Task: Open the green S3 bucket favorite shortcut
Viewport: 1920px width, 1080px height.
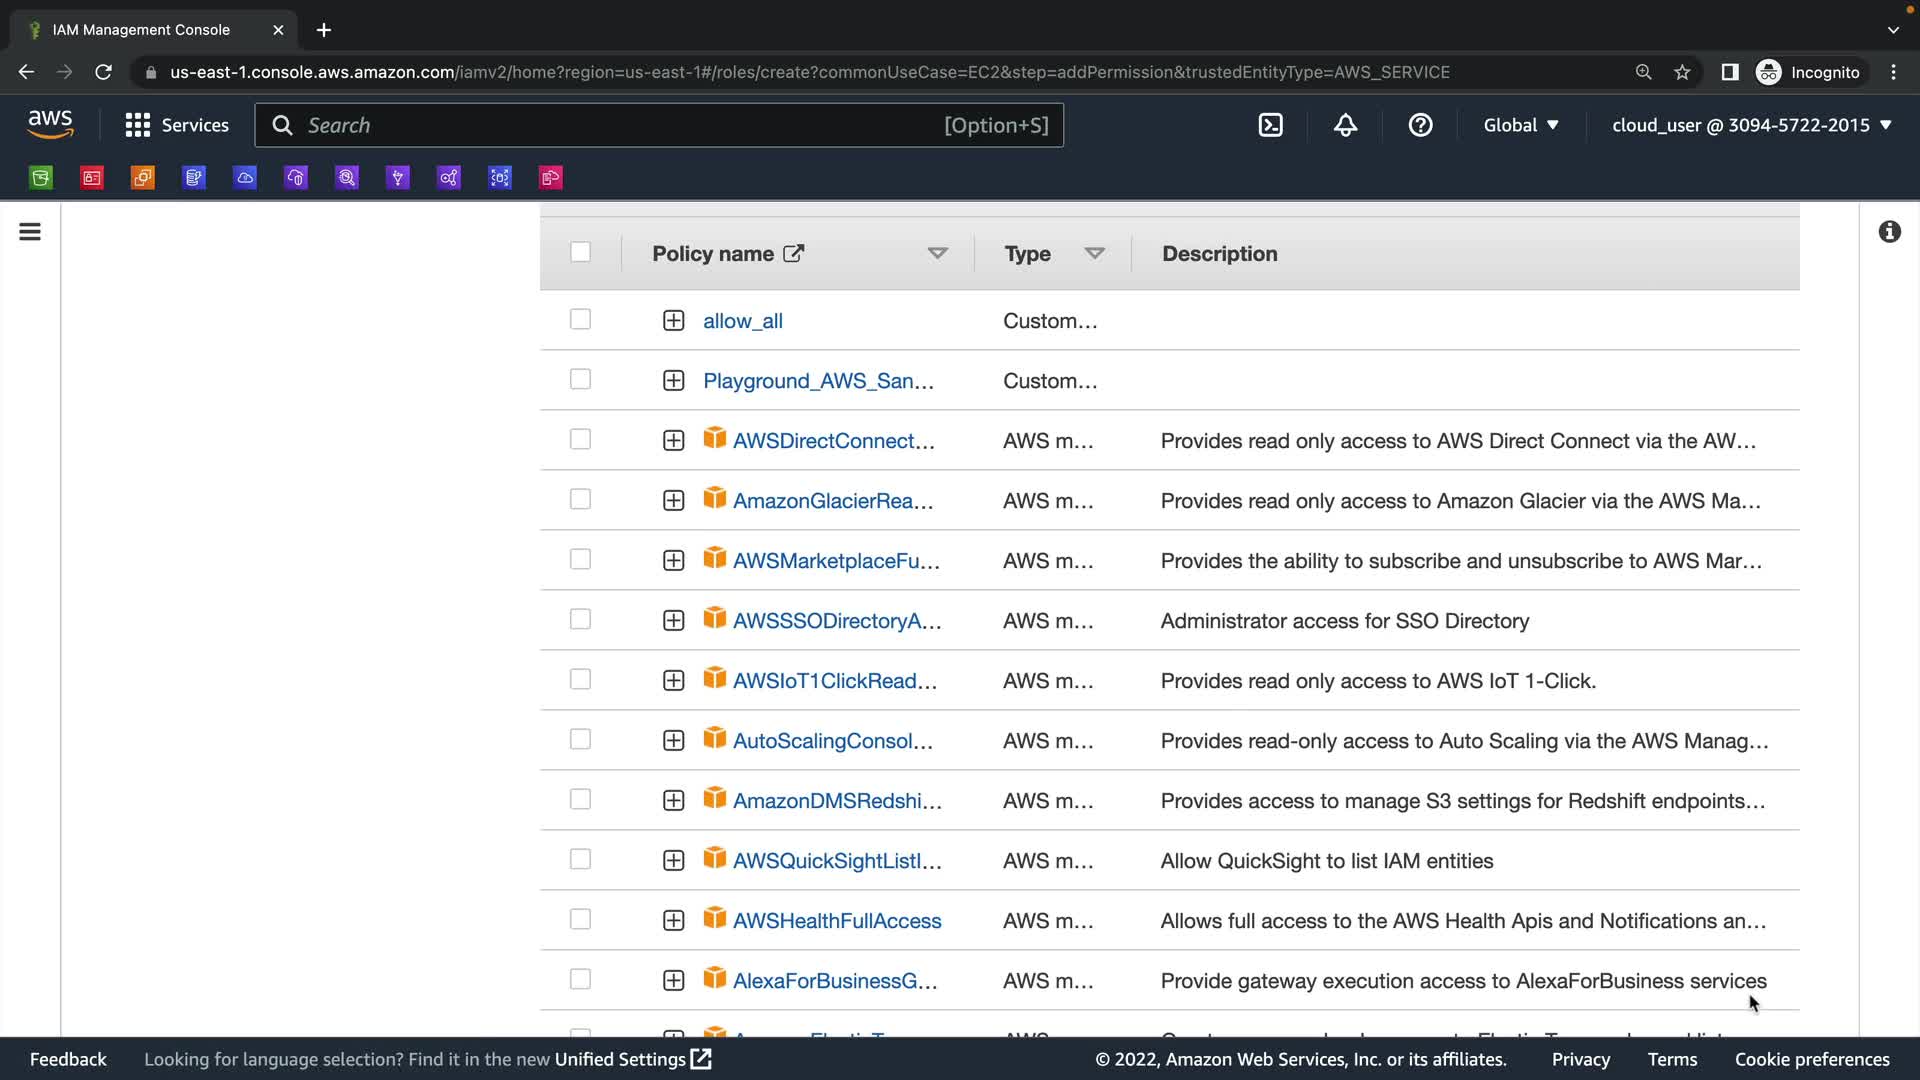Action: point(41,178)
